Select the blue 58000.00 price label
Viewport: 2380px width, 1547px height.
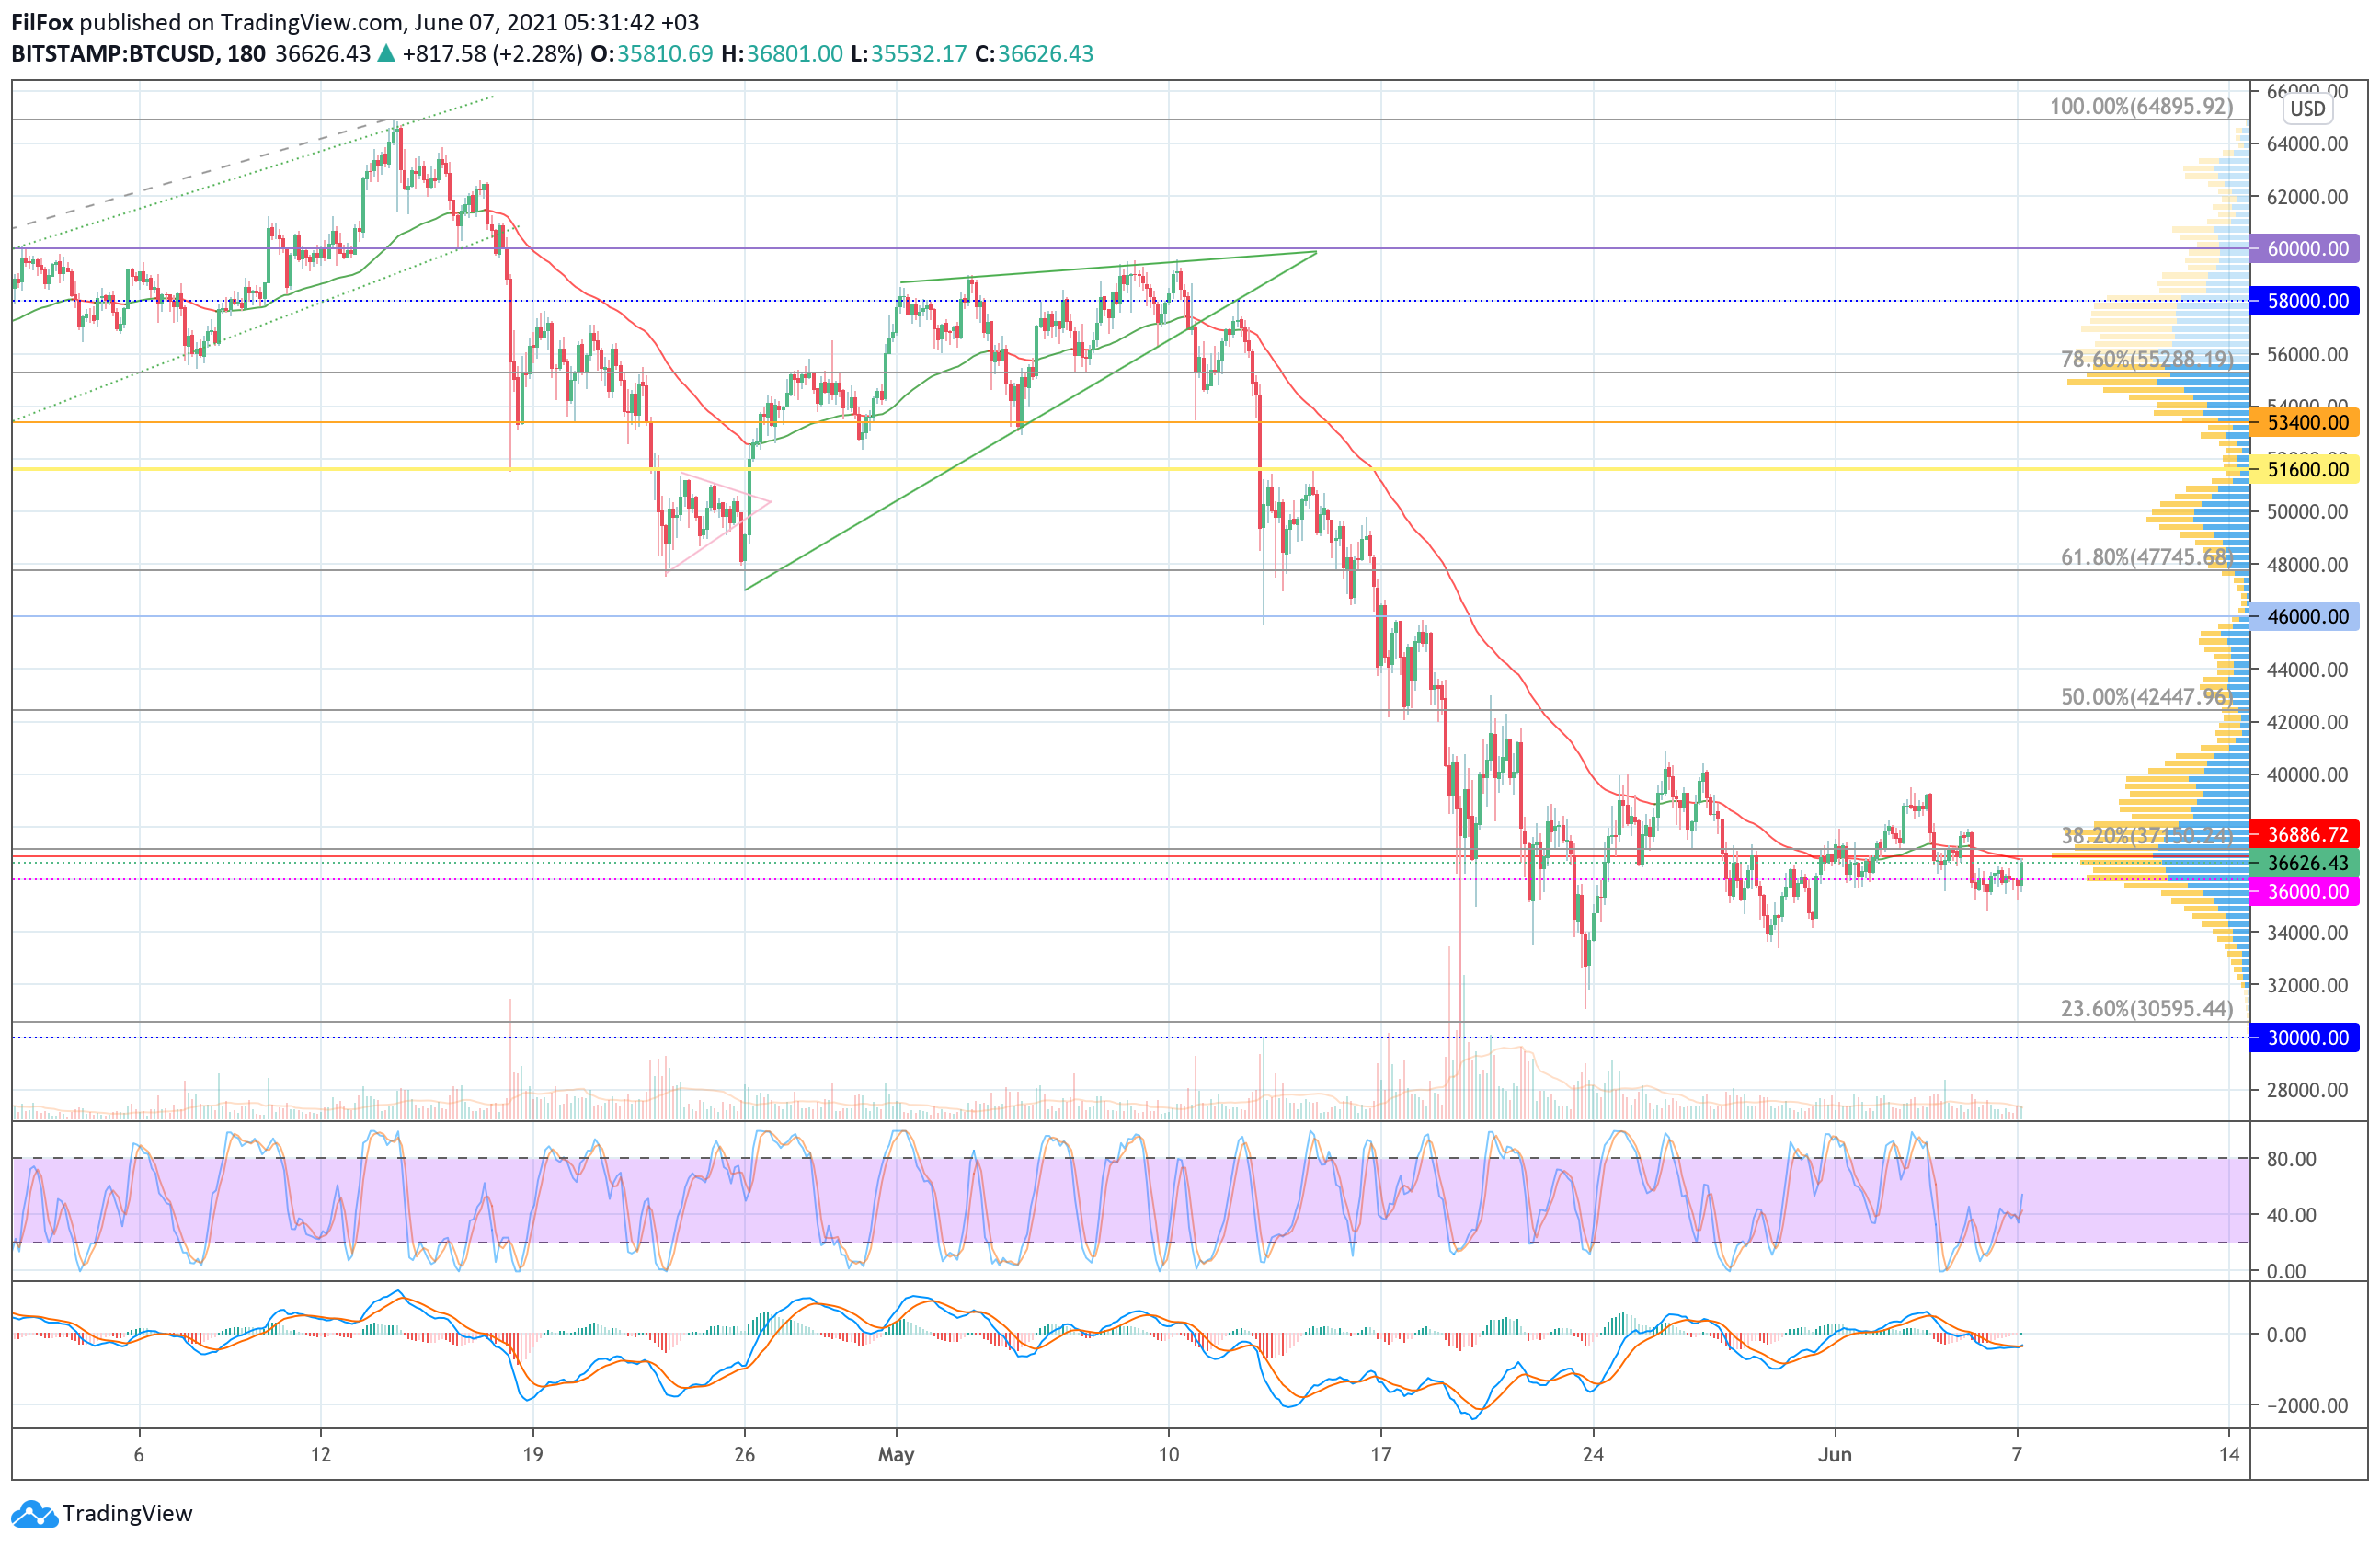click(2305, 301)
